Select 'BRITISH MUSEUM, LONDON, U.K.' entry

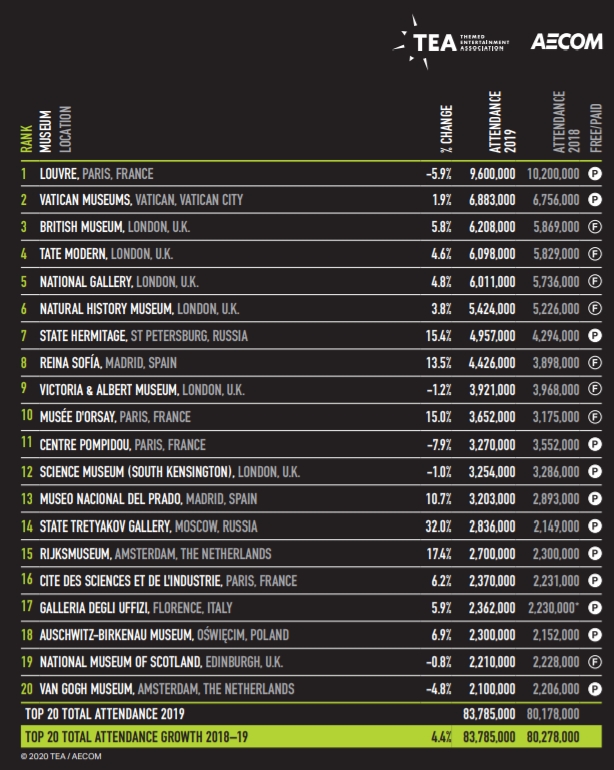point(114,227)
